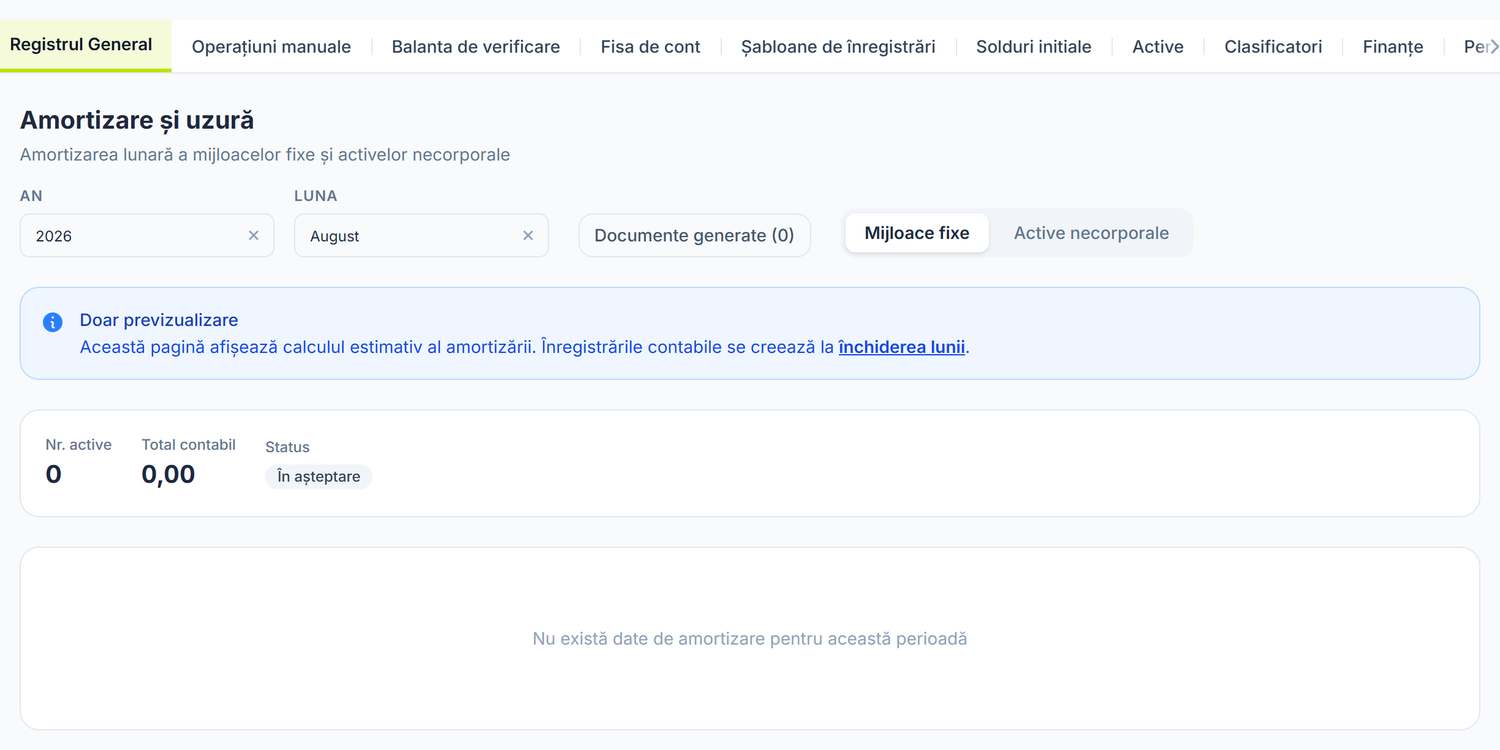Viewport: 1500px width, 750px height.
Task: Click the Total contabil label
Action: pos(189,445)
